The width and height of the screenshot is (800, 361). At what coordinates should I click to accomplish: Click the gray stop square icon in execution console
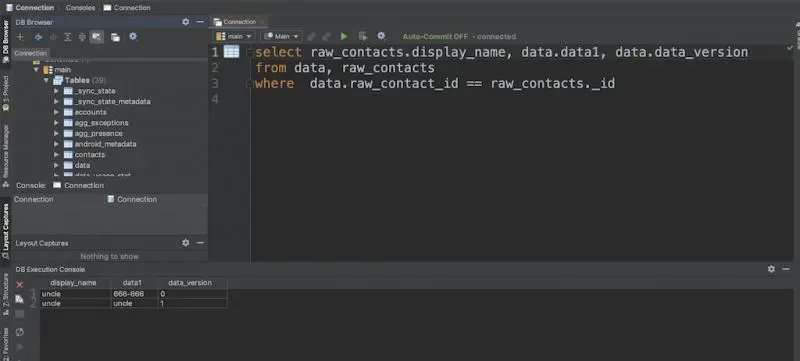tap(19, 314)
